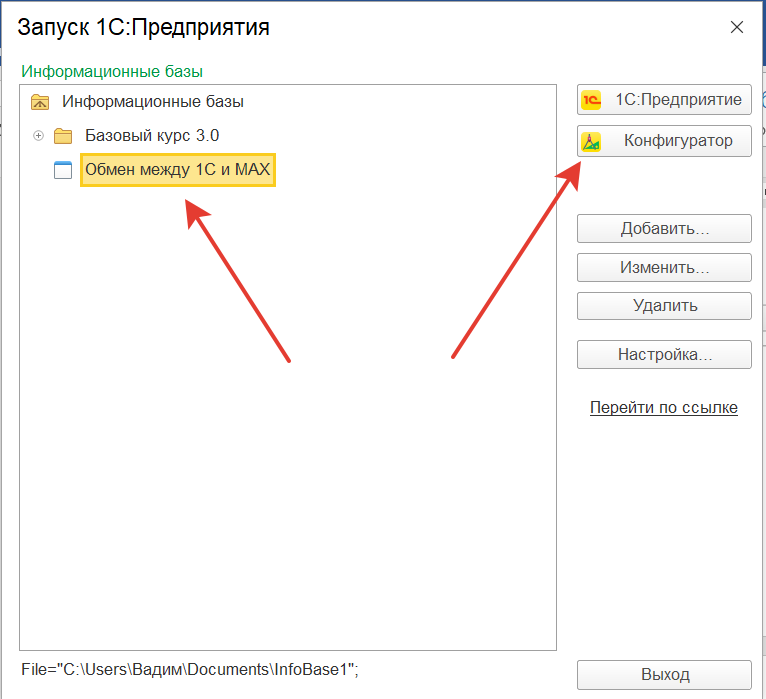Click the green Информационные базы heading

112,71
